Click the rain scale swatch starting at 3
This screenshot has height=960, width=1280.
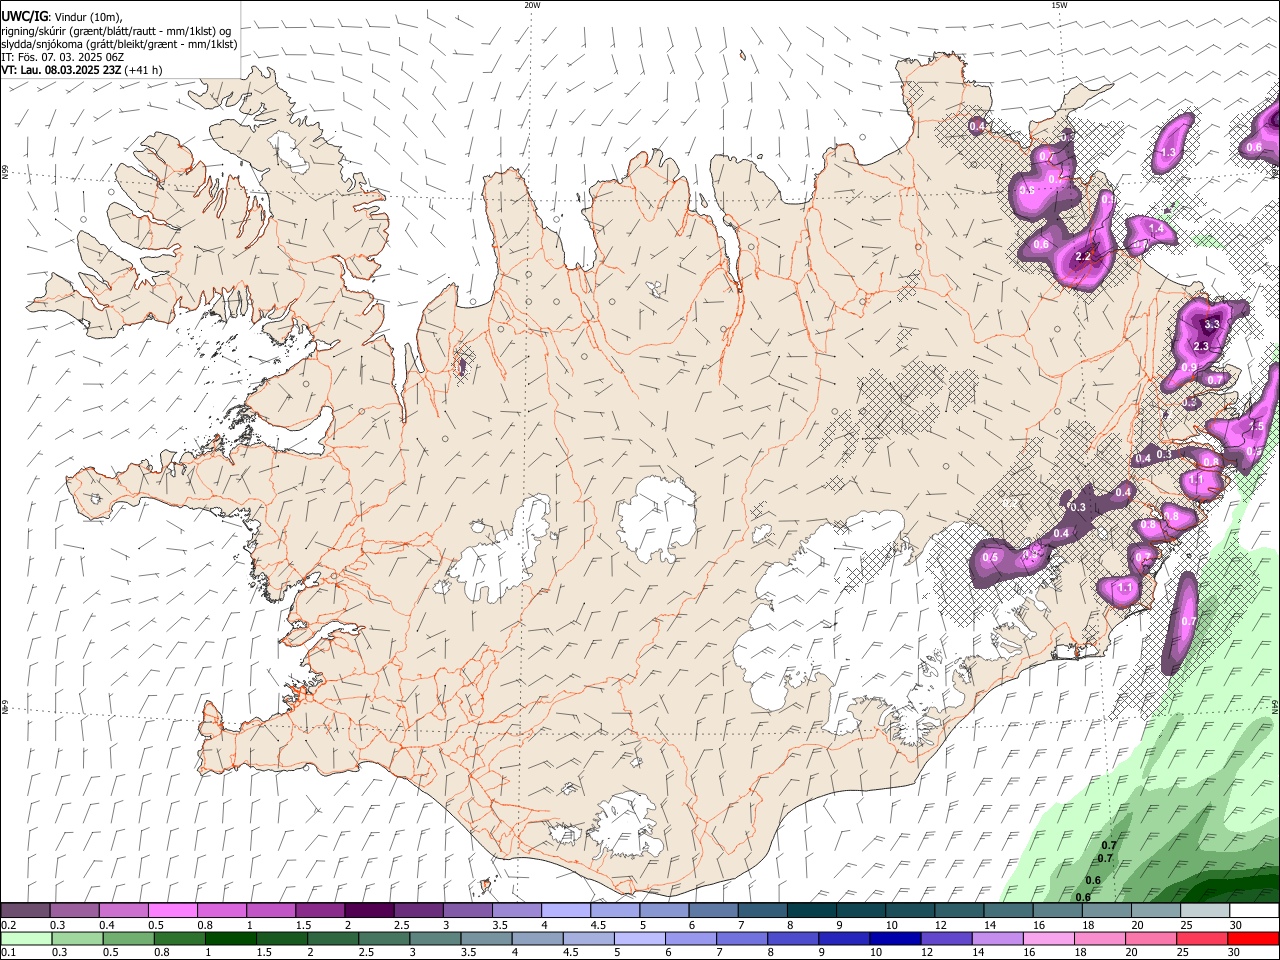point(435,939)
